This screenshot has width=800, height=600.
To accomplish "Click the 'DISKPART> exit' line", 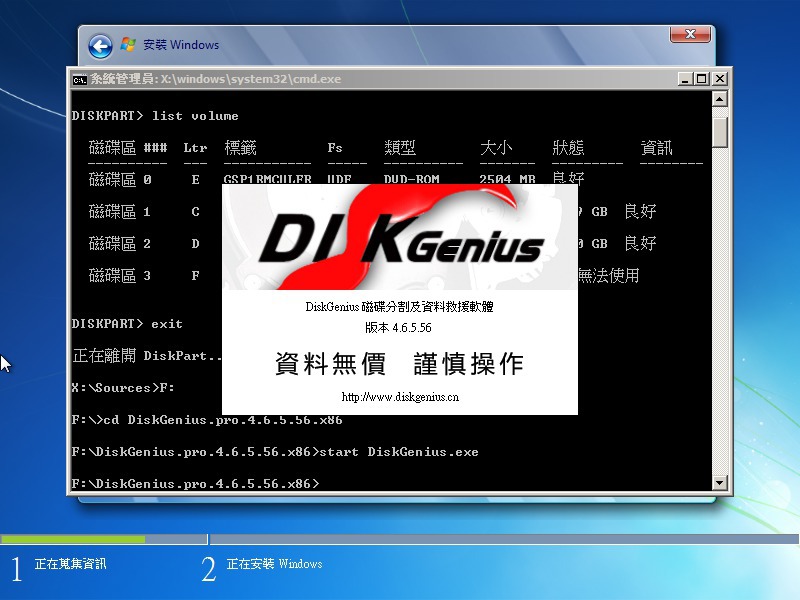I will (127, 324).
